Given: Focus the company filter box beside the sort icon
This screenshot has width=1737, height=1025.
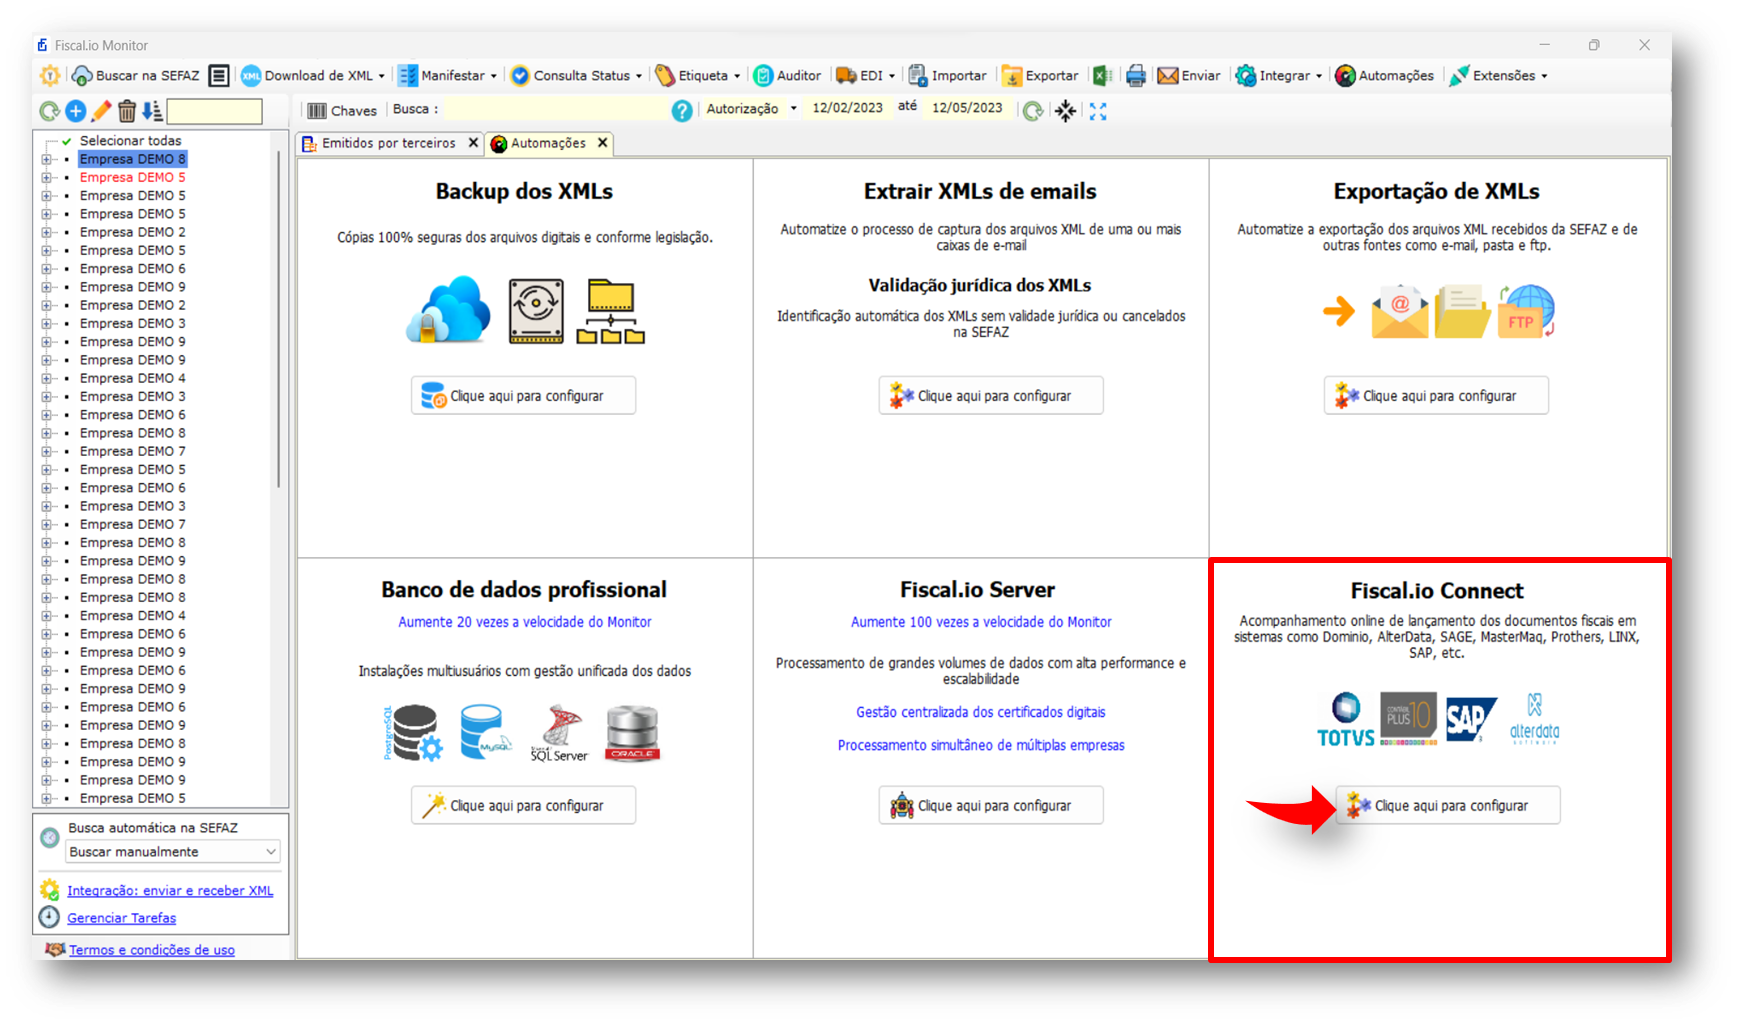Looking at the screenshot, I should [214, 111].
